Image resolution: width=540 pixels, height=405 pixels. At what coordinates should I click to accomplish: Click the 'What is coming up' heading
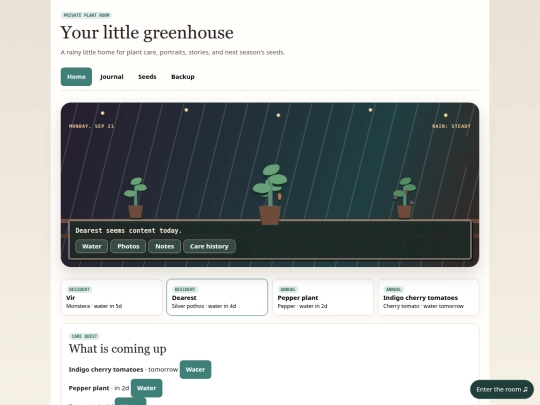click(117, 349)
